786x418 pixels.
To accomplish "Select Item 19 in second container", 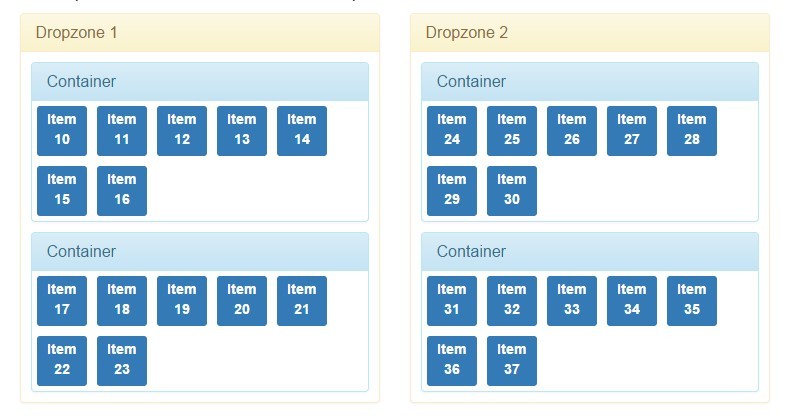I will (x=182, y=301).
